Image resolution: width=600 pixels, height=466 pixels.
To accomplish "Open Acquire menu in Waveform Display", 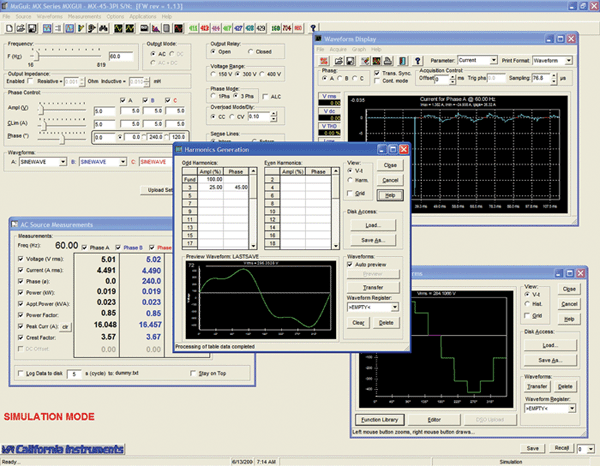I will 338,50.
